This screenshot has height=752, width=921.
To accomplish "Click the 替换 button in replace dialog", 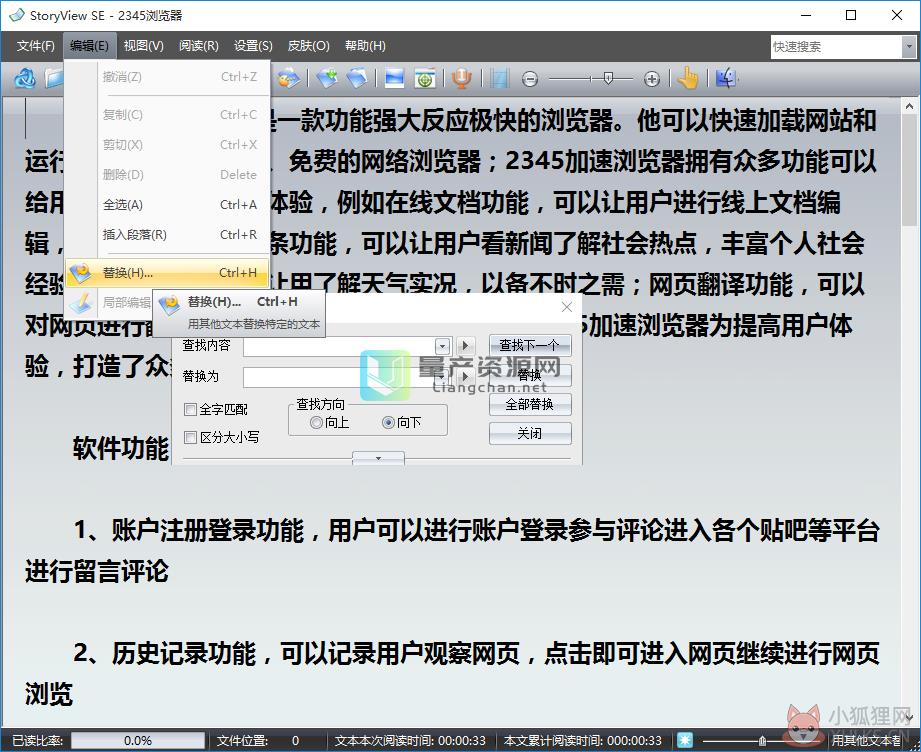I will click(x=530, y=375).
